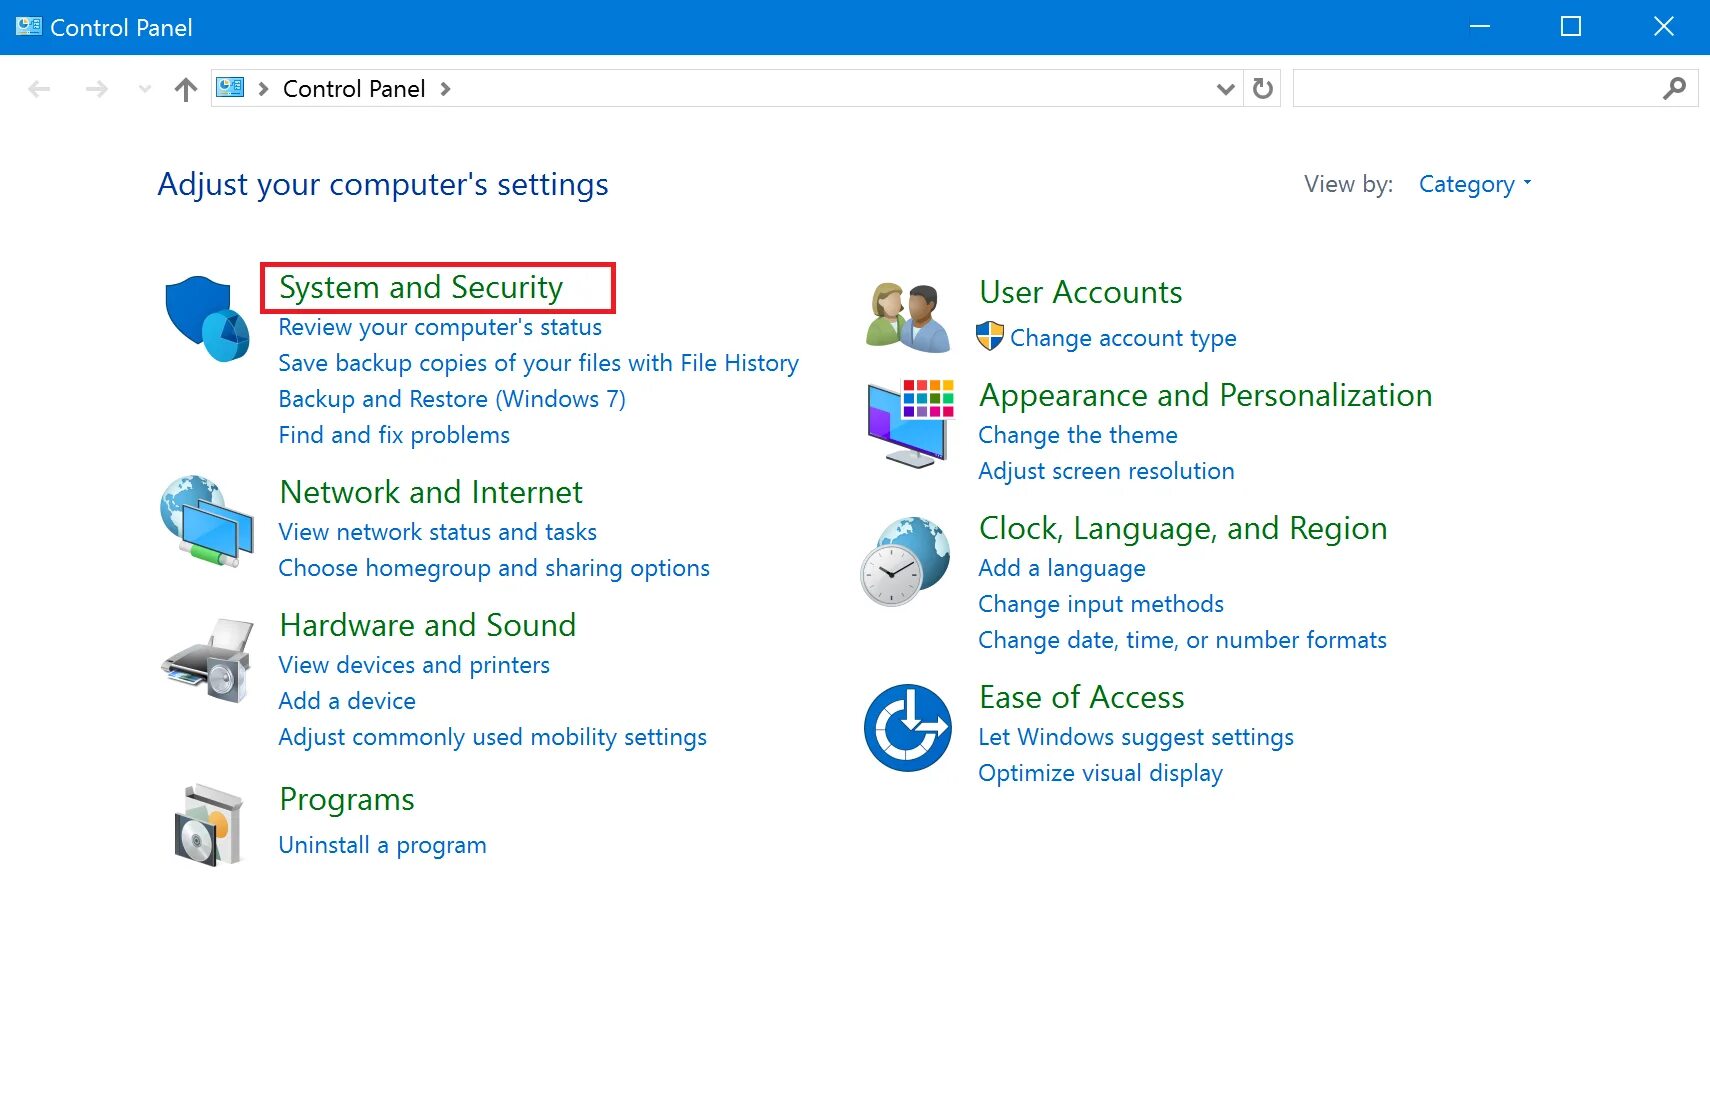The image size is (1710, 1101).
Task: Open the Programs disc box icon
Action: click(209, 825)
